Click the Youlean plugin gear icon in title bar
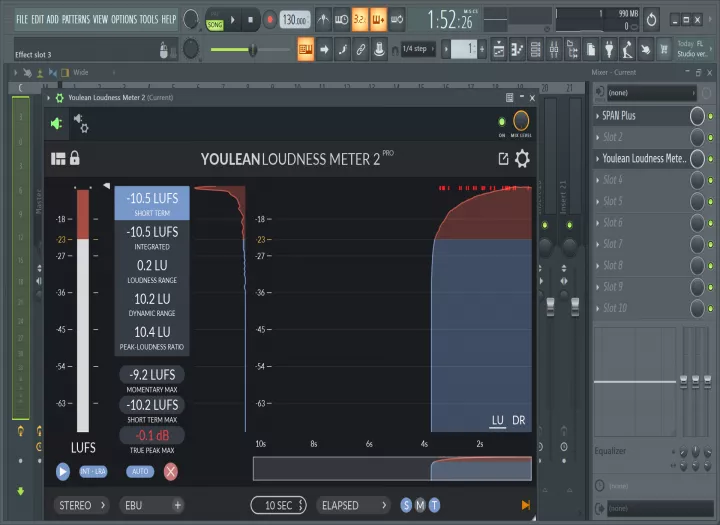Viewport: 720px width, 525px height. click(x=60, y=97)
